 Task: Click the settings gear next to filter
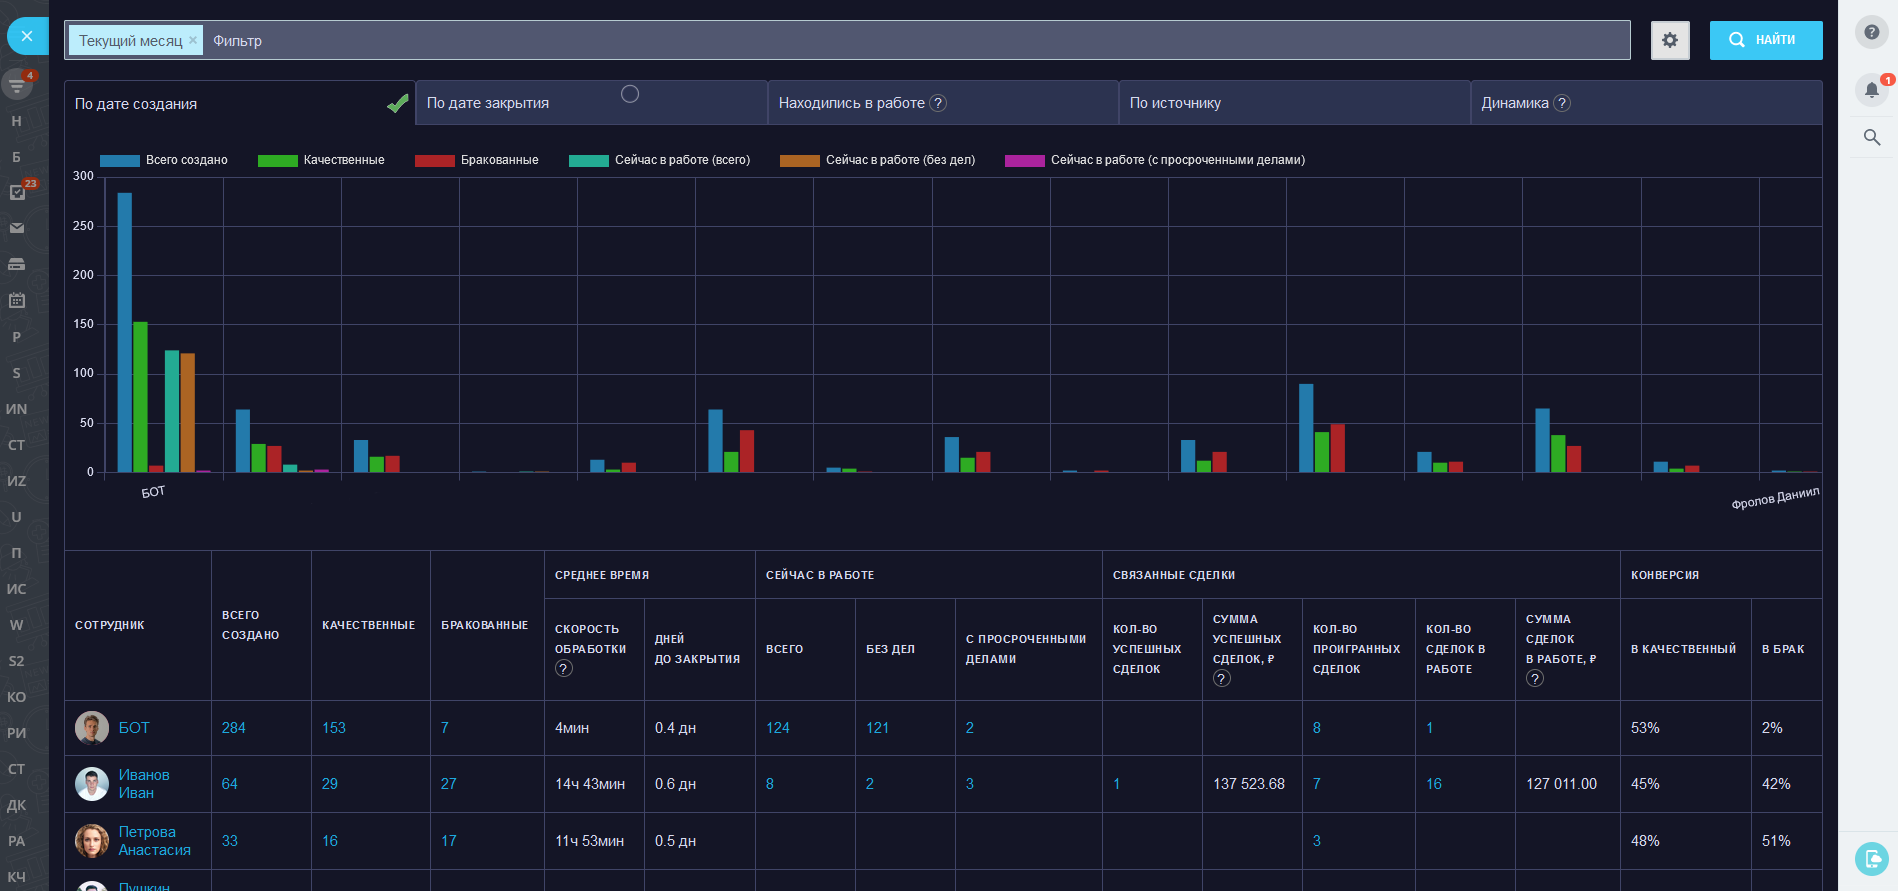(1669, 40)
